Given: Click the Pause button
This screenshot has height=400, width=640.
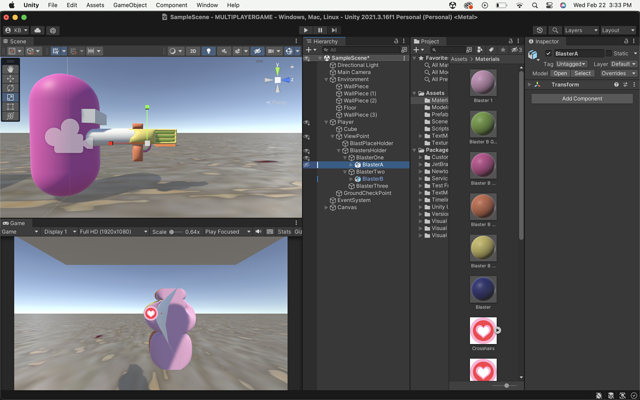Looking at the screenshot, I should point(320,30).
